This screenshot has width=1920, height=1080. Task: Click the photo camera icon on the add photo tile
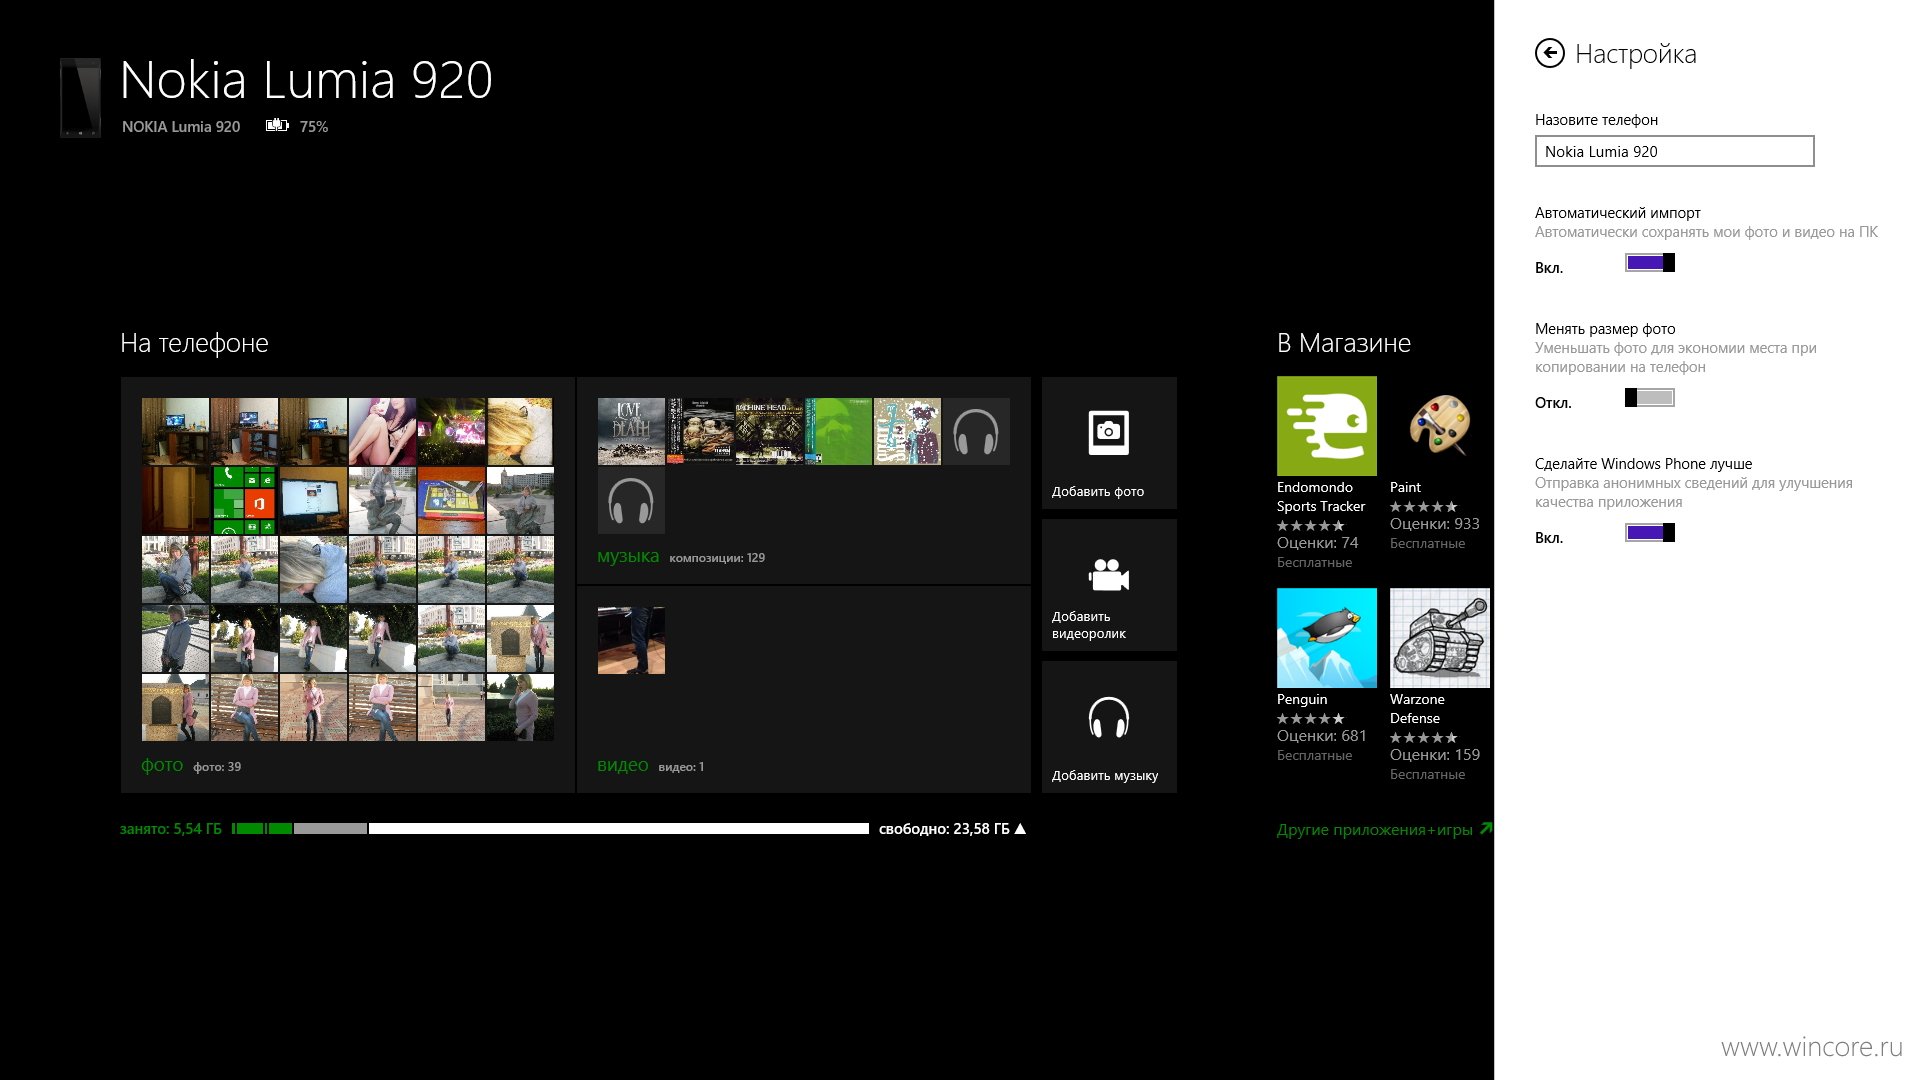pos(1109,432)
